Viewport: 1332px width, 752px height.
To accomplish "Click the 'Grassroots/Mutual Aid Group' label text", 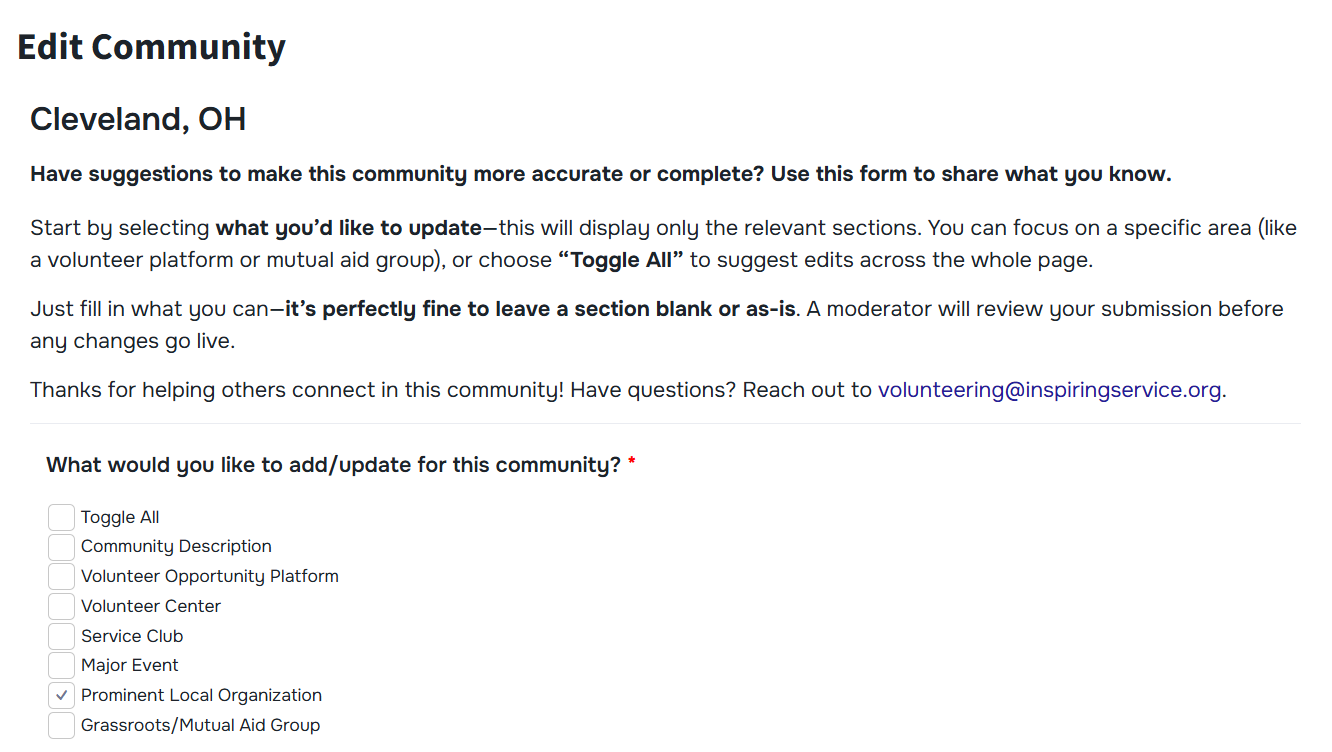I will (200, 725).
